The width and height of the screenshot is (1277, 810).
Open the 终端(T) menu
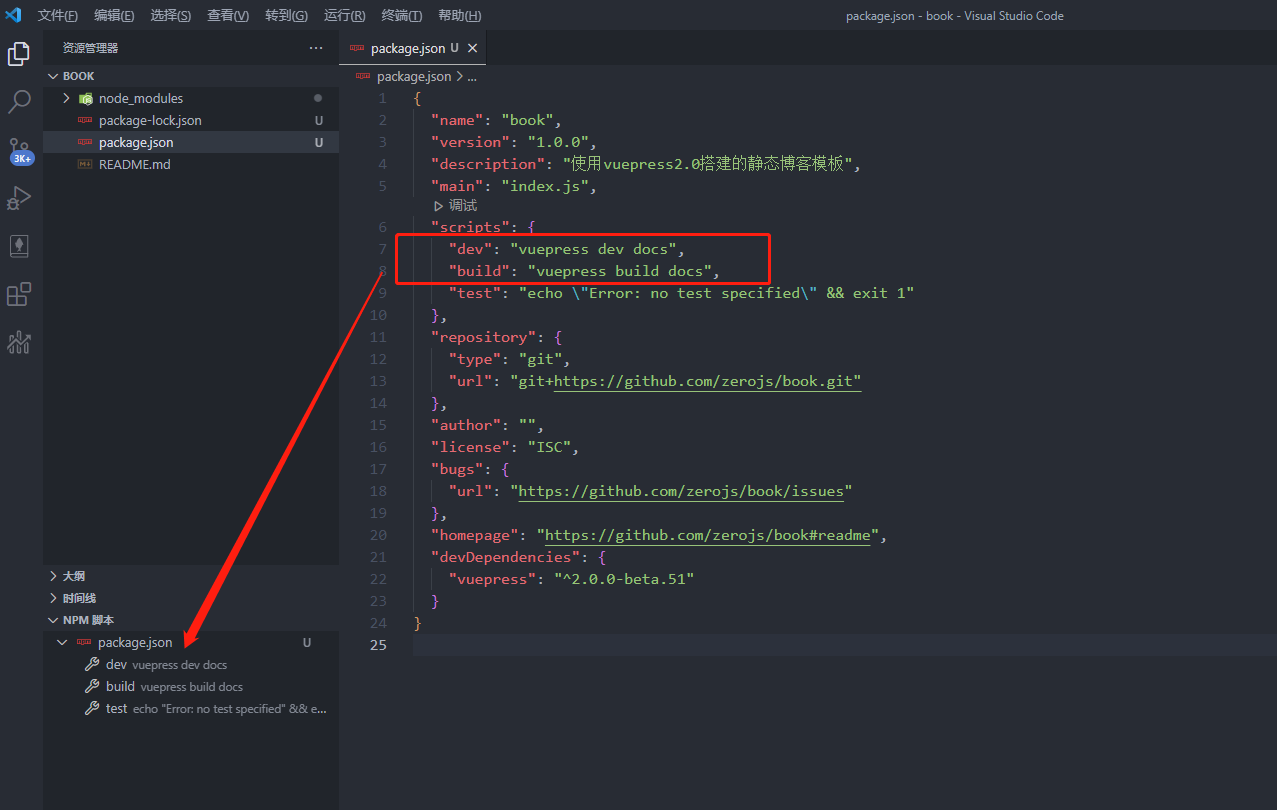[402, 16]
